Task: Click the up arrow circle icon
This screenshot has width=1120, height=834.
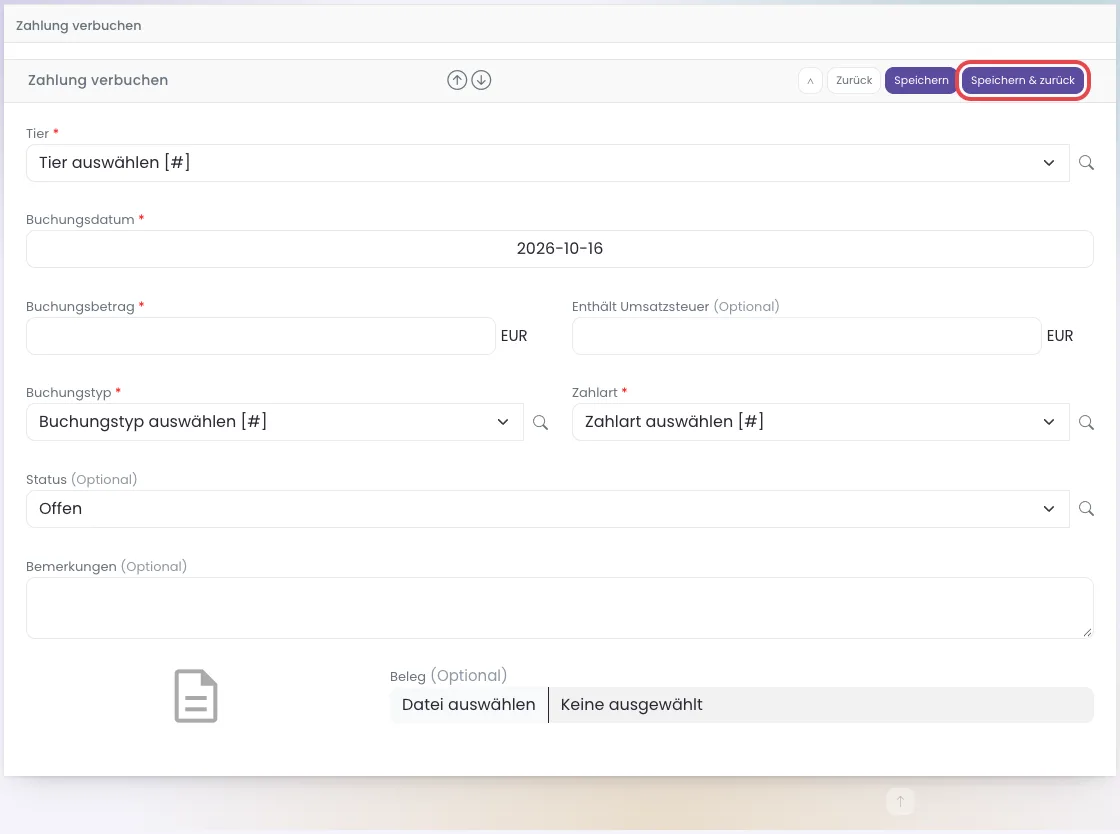Action: pyautogui.click(x=457, y=80)
